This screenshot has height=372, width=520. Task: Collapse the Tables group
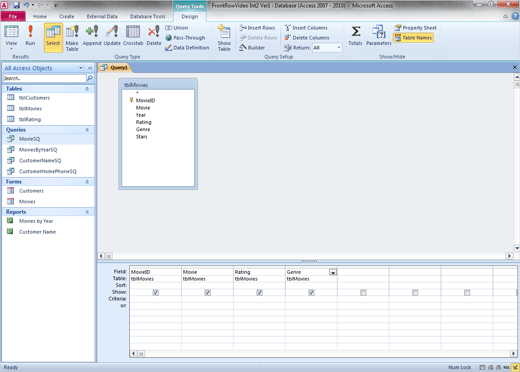click(87, 89)
